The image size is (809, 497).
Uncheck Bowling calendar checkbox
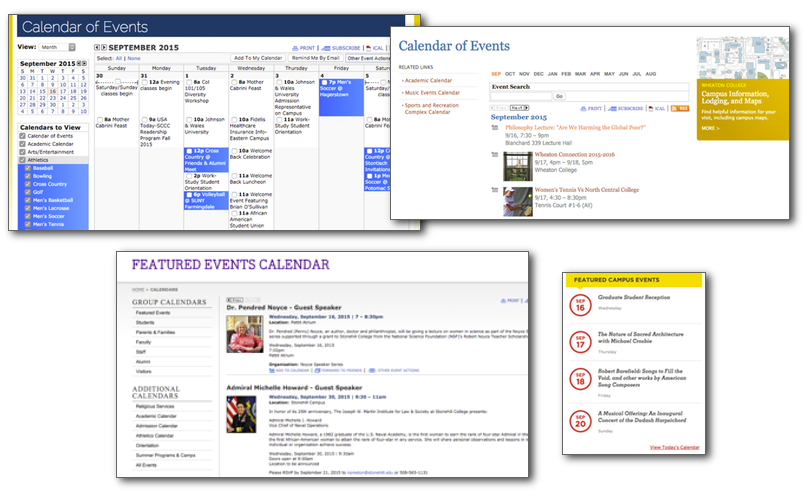[28, 176]
